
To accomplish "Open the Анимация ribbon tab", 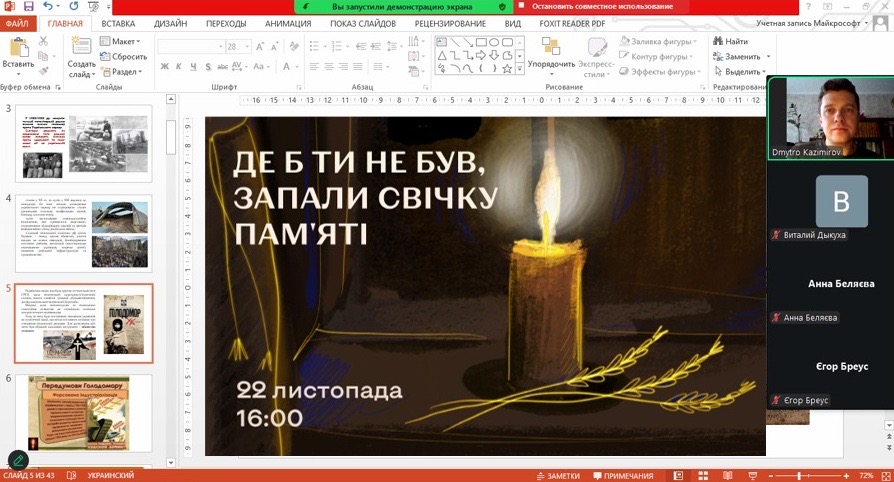I will 287,22.
